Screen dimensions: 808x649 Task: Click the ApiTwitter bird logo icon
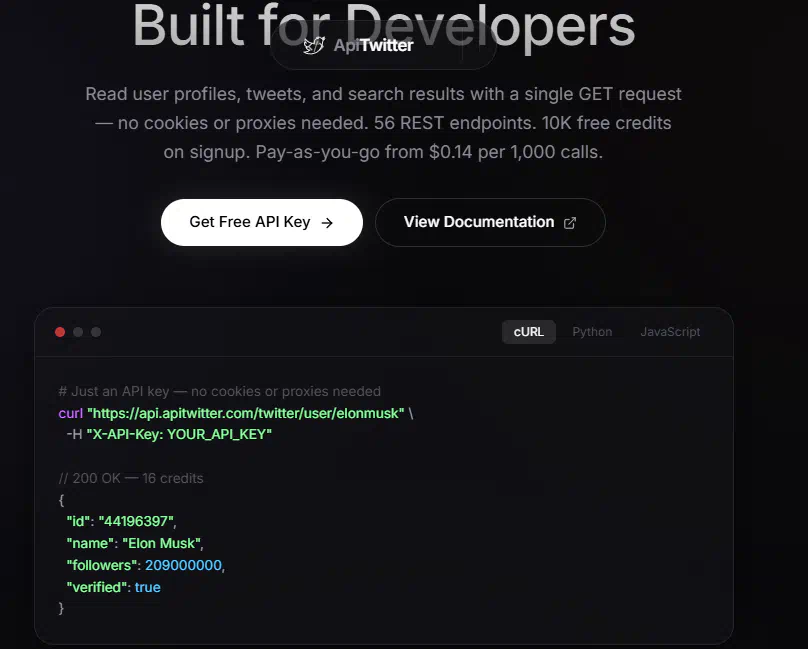pos(313,45)
